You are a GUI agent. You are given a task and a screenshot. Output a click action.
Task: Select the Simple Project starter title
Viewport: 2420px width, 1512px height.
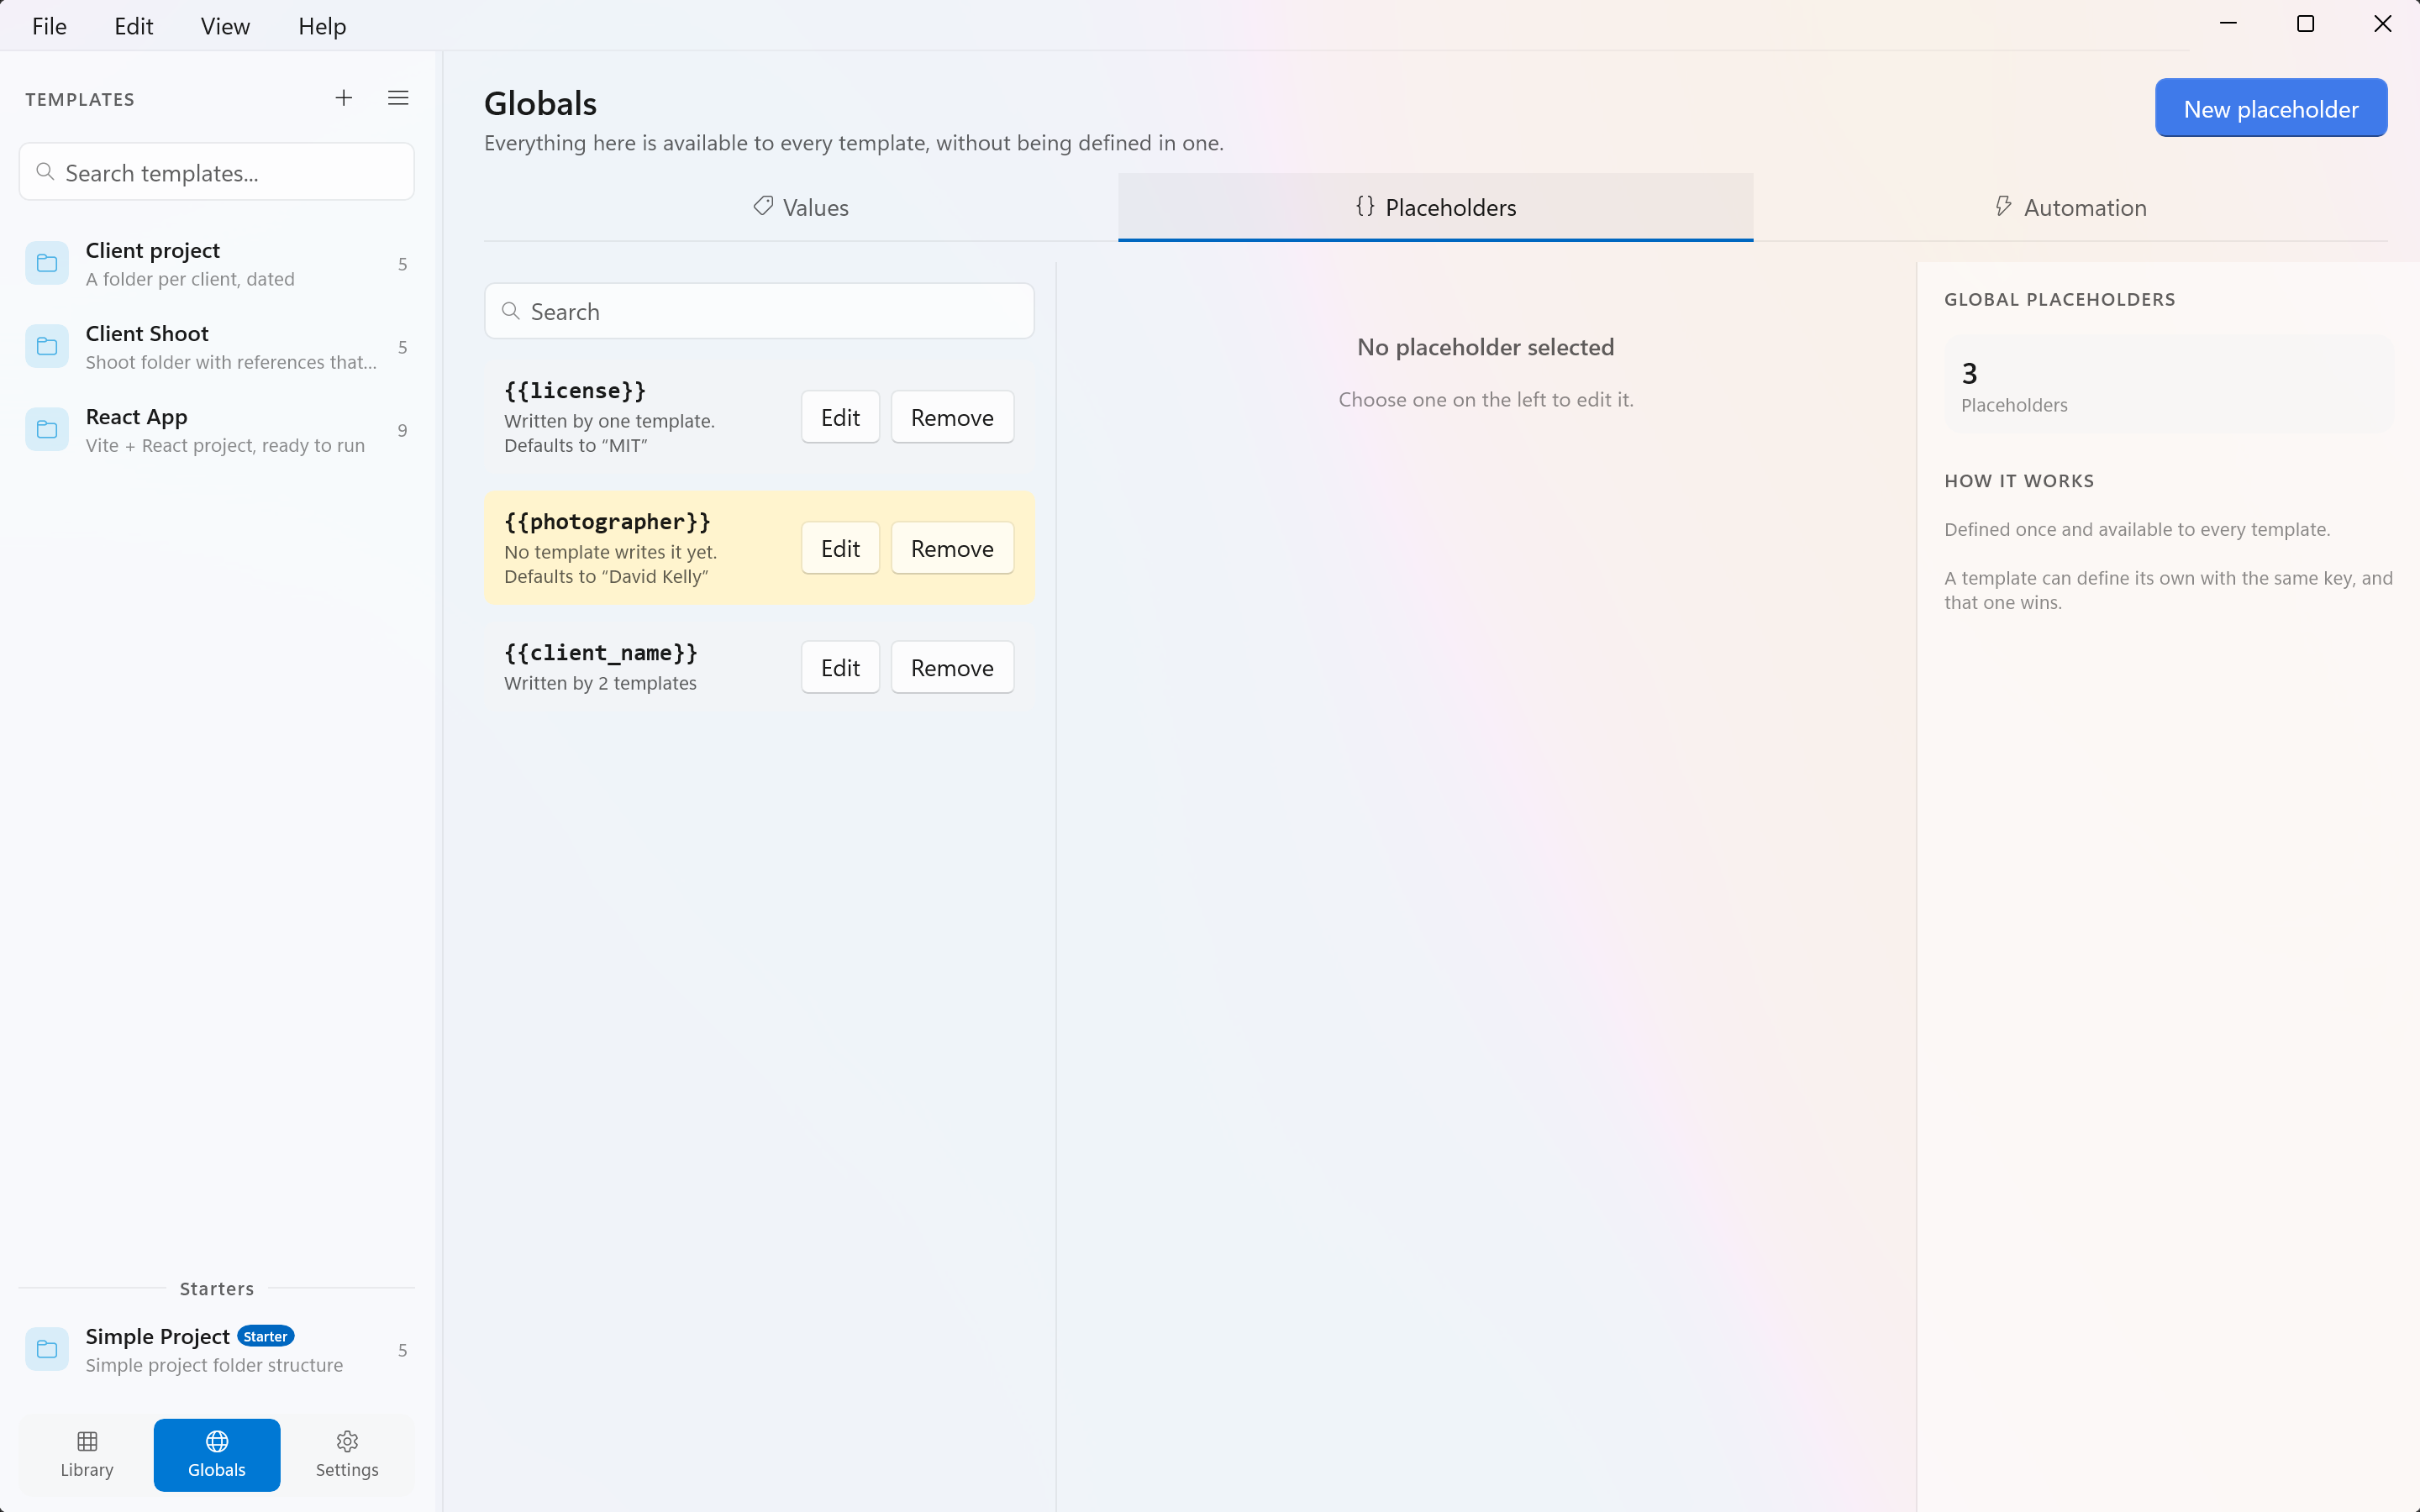pyautogui.click(x=158, y=1336)
